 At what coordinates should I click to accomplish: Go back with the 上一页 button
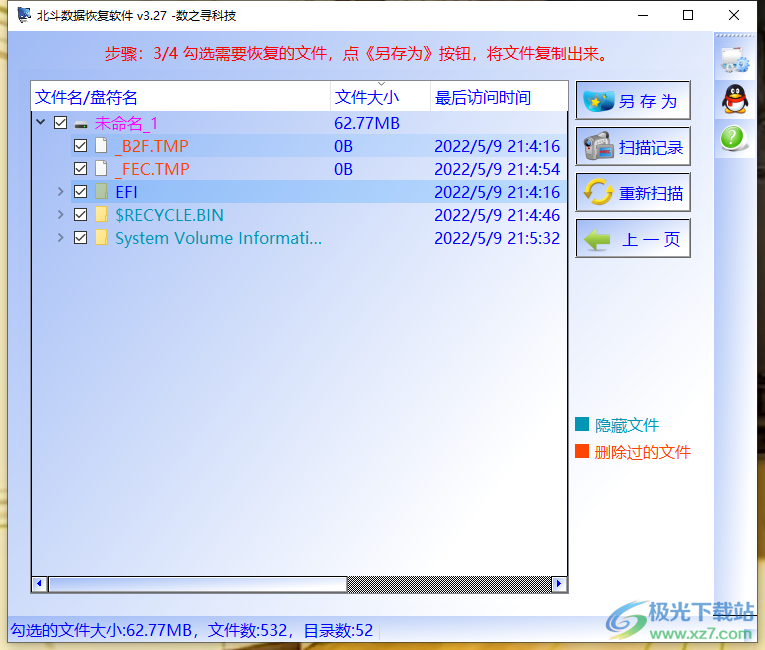[633, 238]
